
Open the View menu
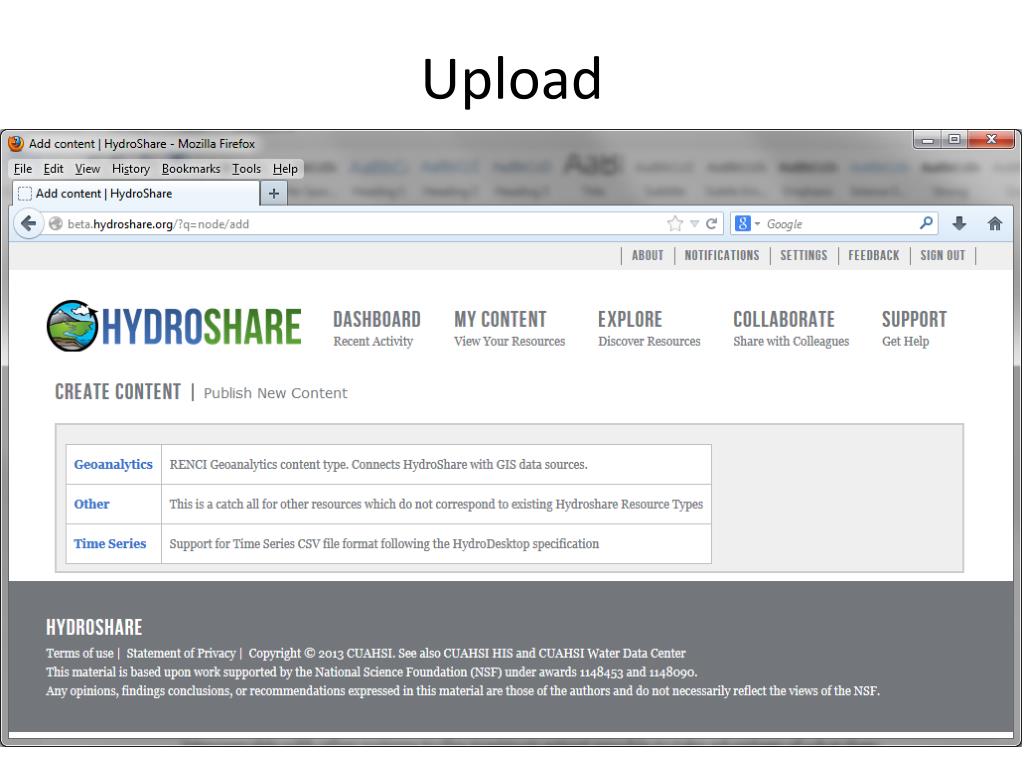tap(87, 169)
